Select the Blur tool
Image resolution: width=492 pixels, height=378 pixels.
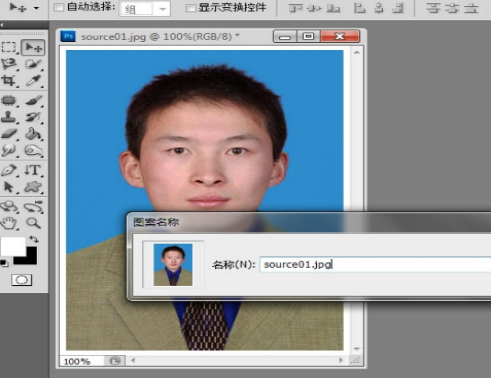9,150
